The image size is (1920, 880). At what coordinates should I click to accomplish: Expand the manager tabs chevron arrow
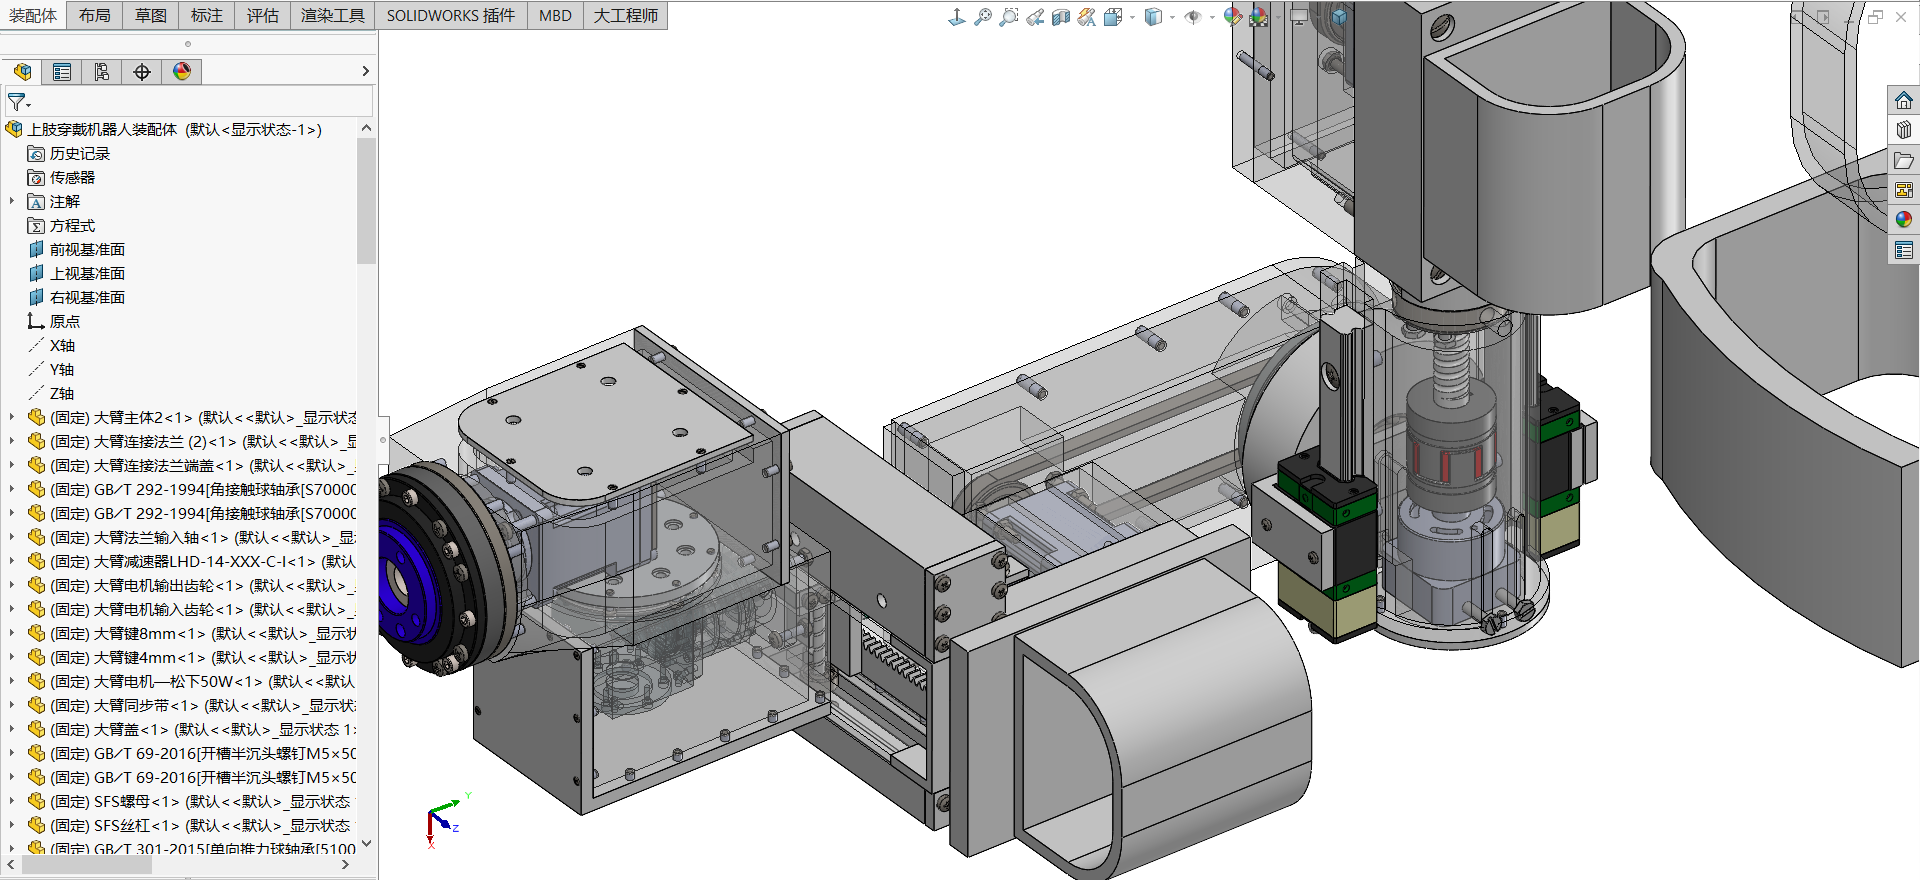pos(365,71)
